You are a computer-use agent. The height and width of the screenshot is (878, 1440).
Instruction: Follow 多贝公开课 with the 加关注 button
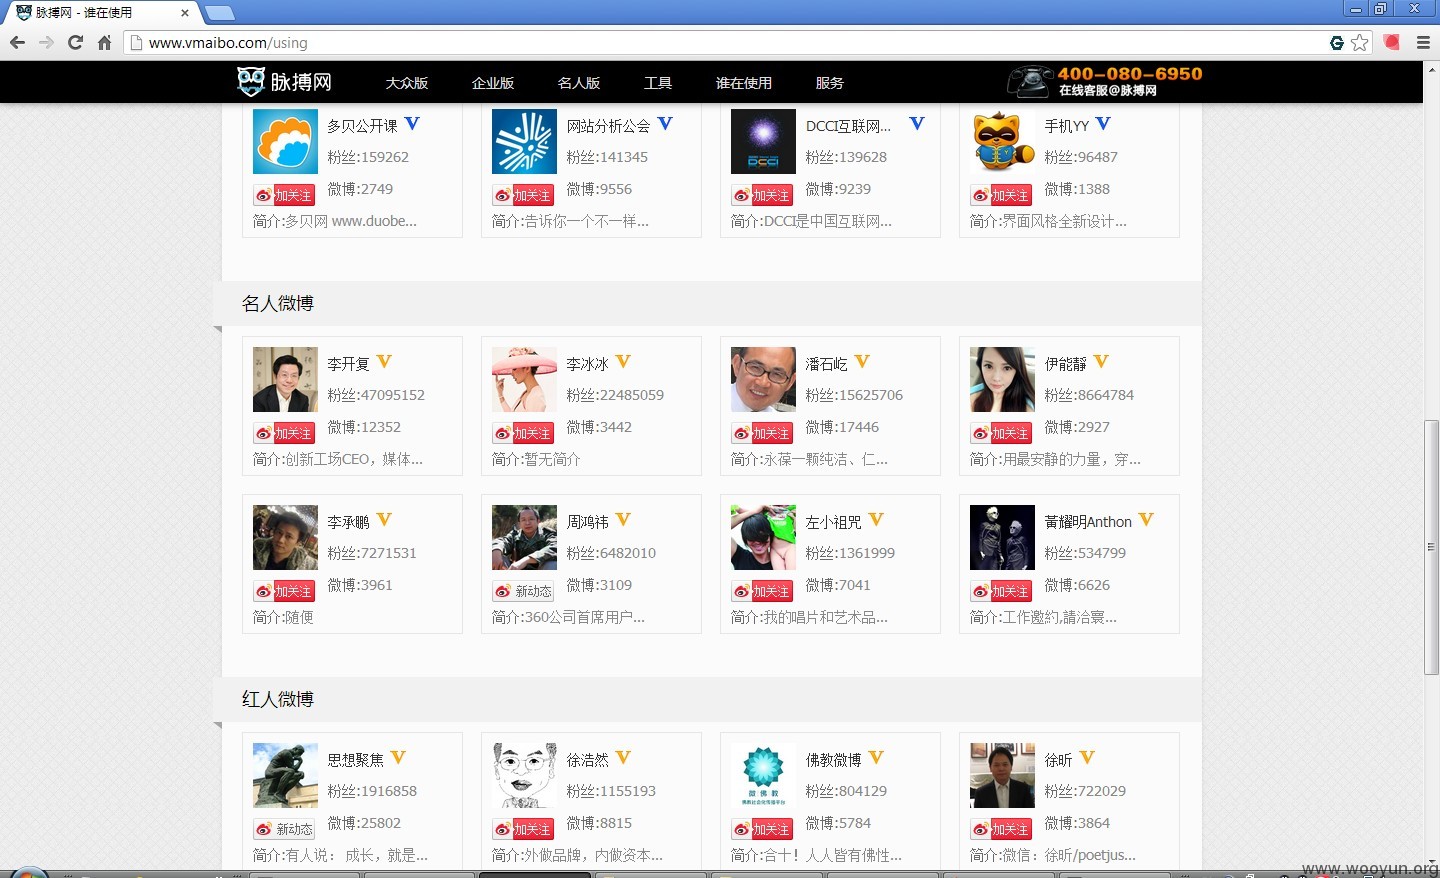284,195
